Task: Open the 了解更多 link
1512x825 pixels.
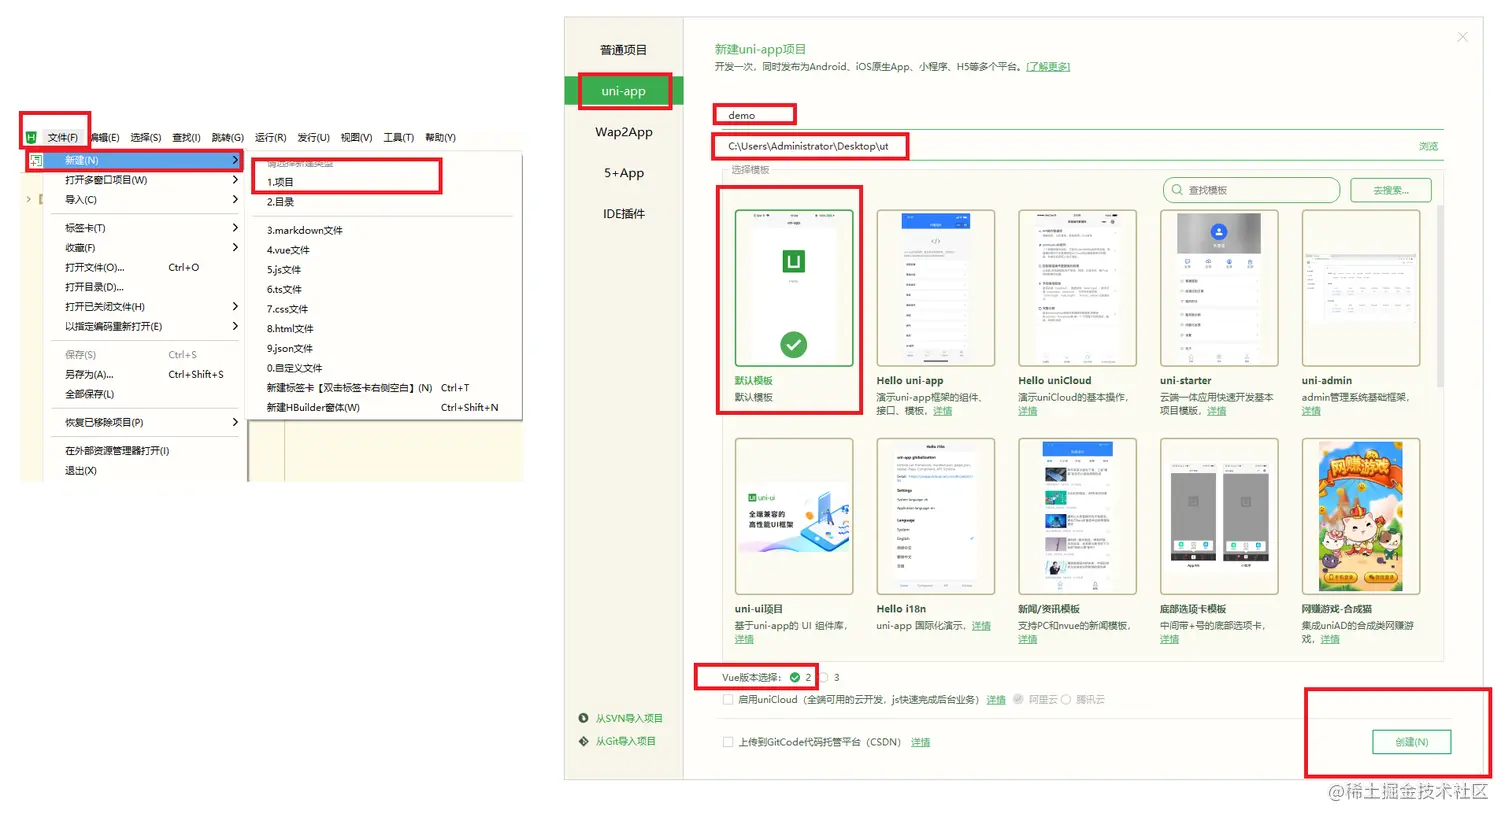Action: click(1048, 67)
